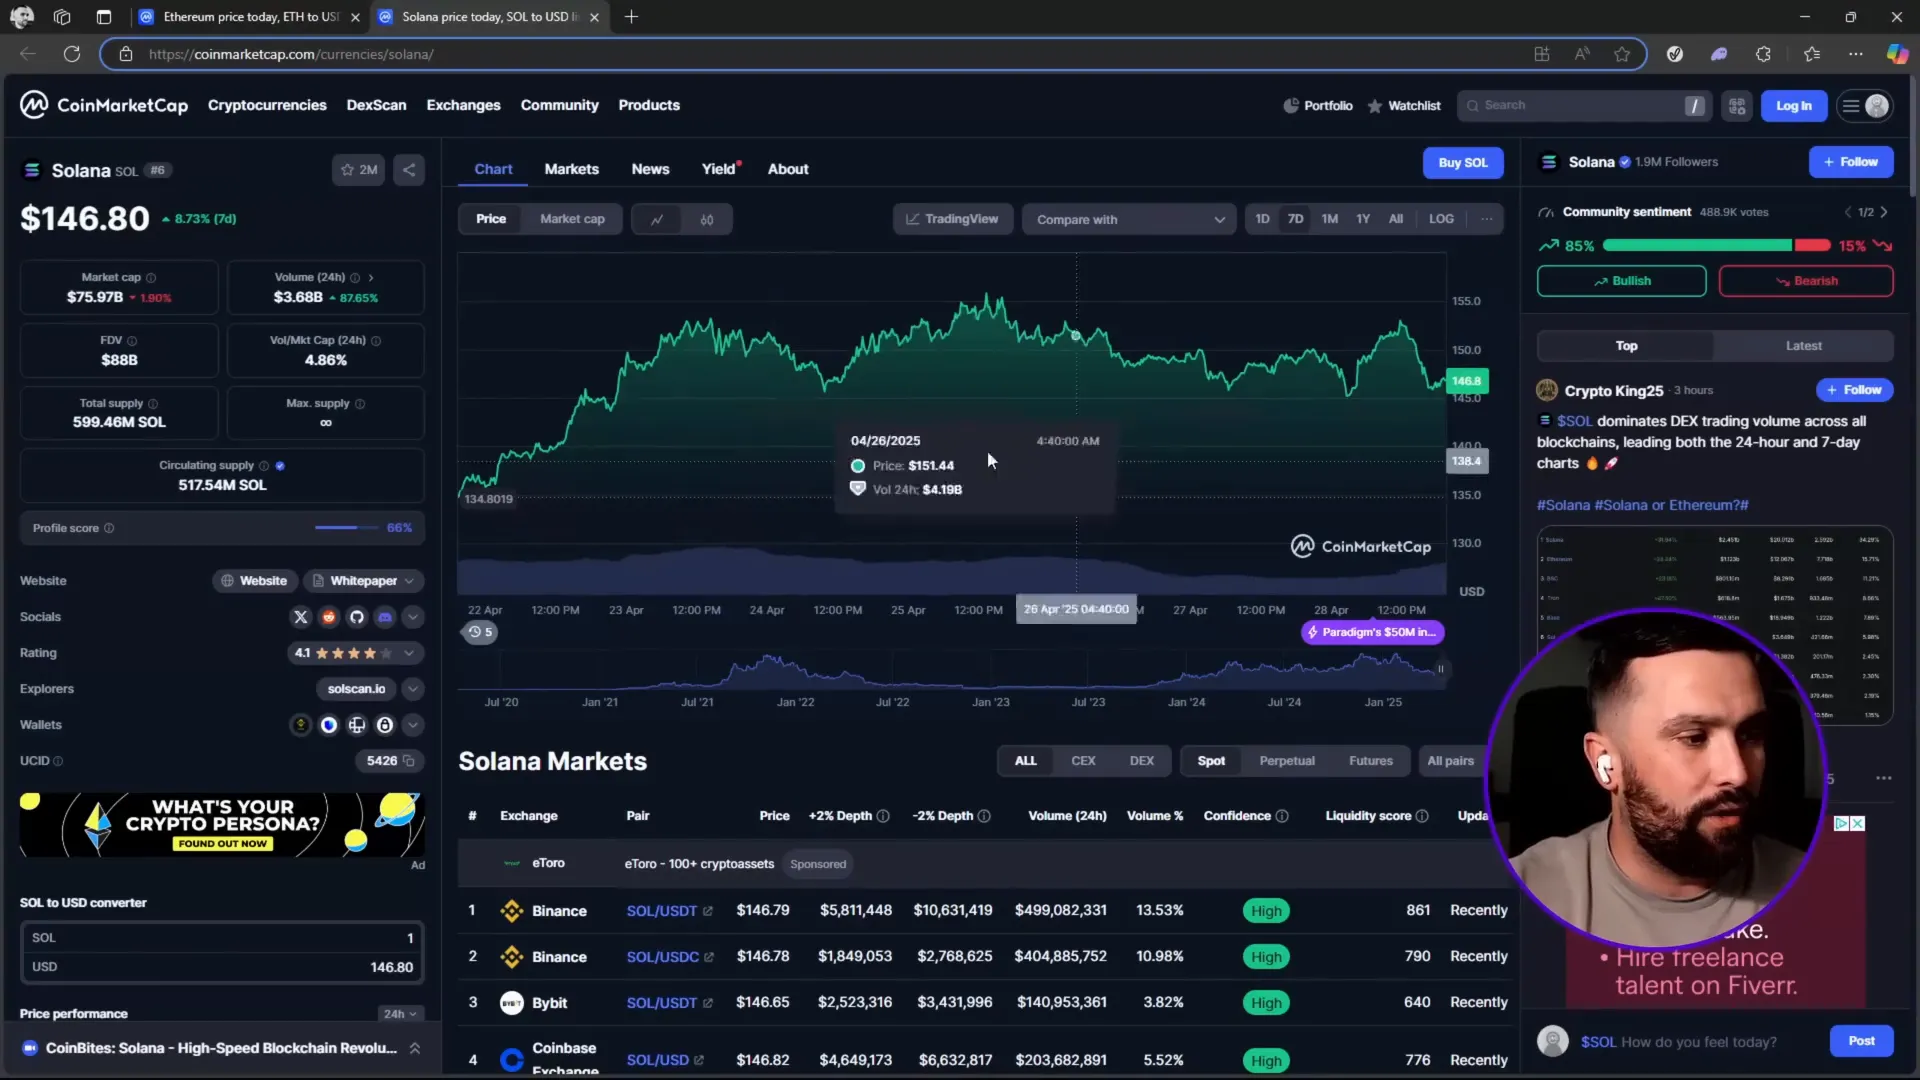Open the About tab
Screen dimensions: 1920x1080
(788, 169)
